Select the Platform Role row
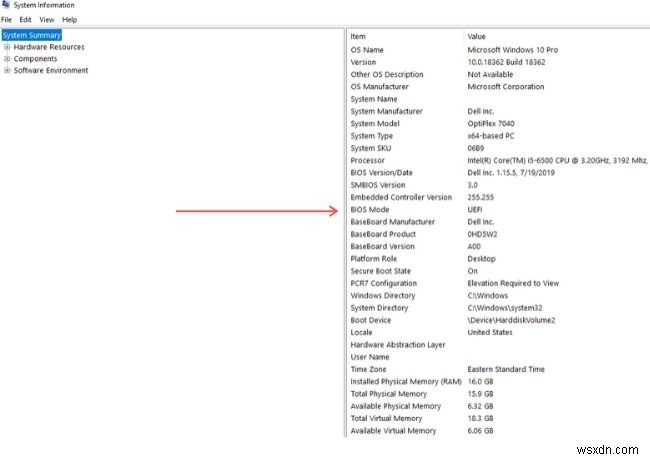 coord(374,259)
